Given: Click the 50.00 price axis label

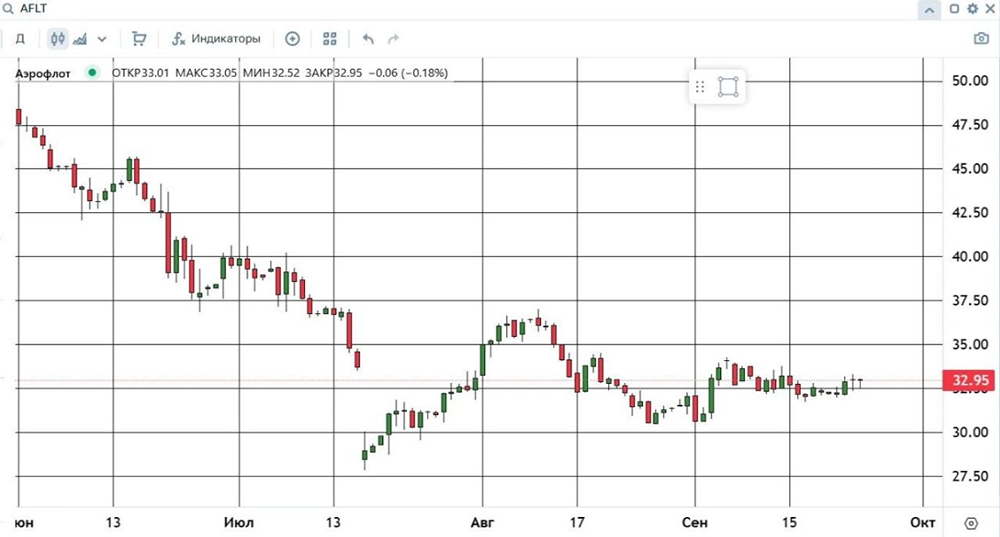Looking at the screenshot, I should (970, 81).
